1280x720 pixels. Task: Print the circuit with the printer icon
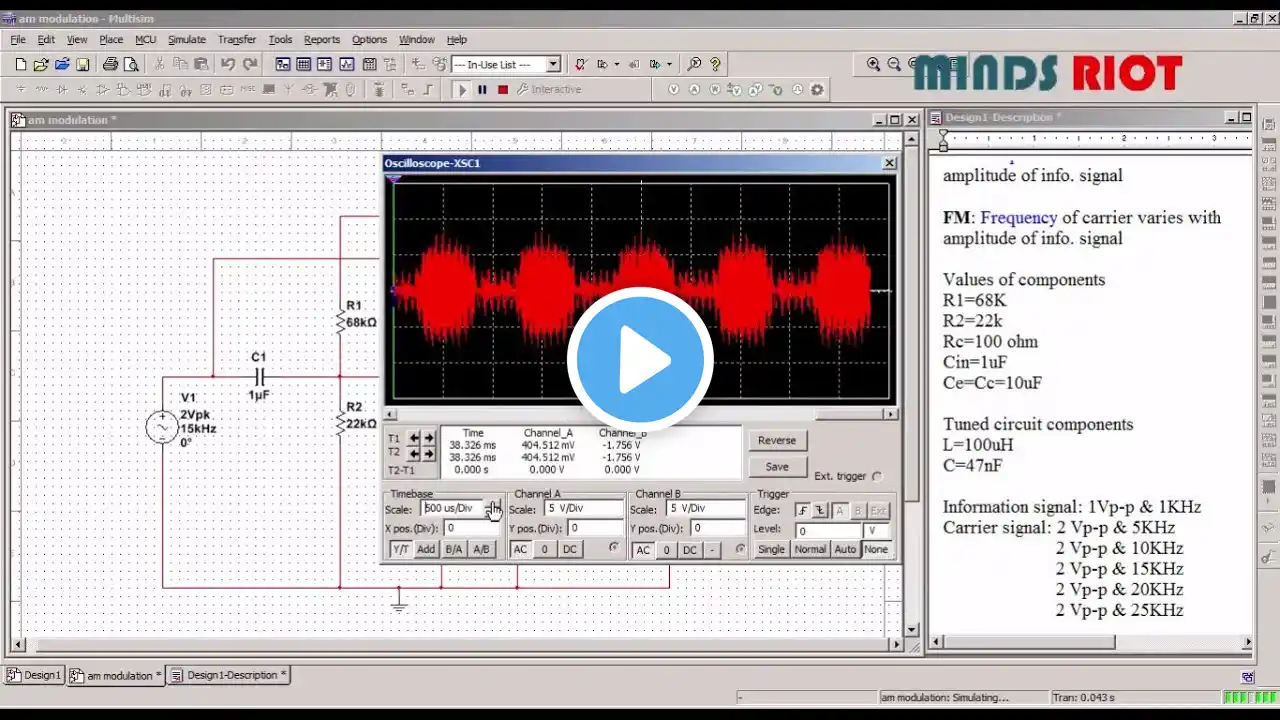click(110, 64)
